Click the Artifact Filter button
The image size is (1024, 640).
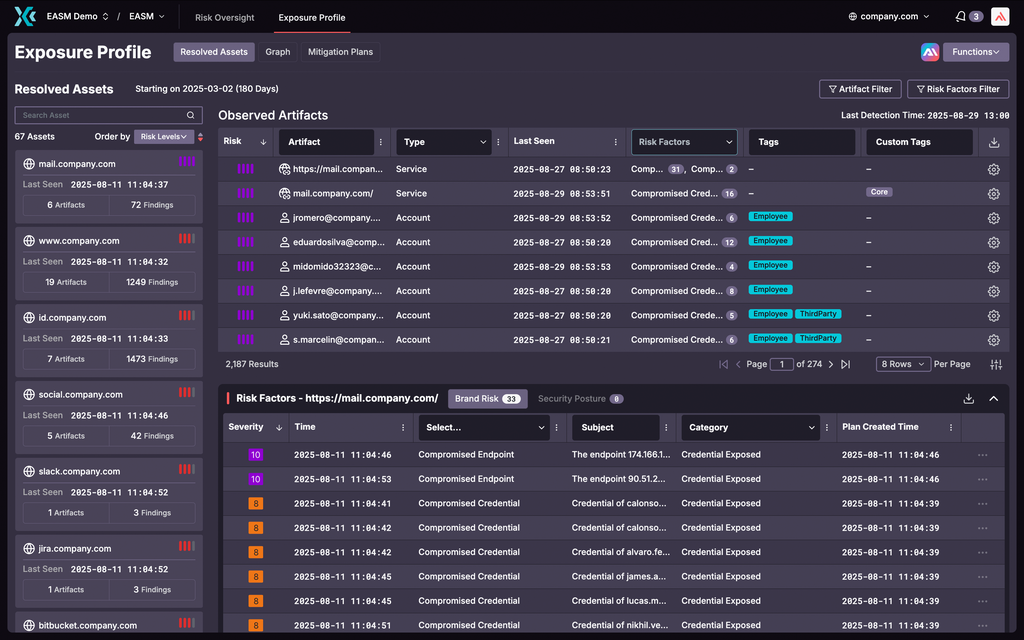coord(859,89)
